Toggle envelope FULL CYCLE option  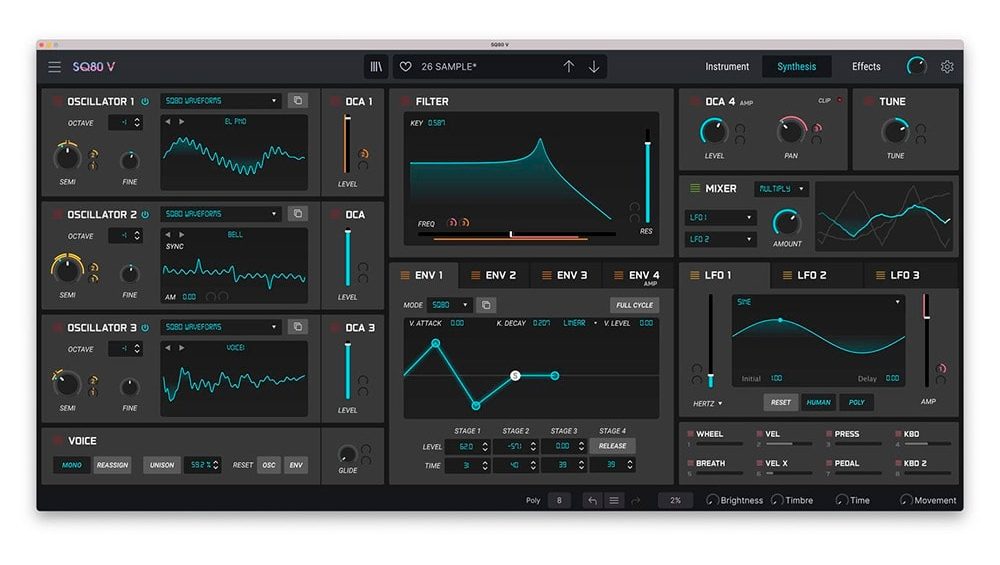point(634,305)
